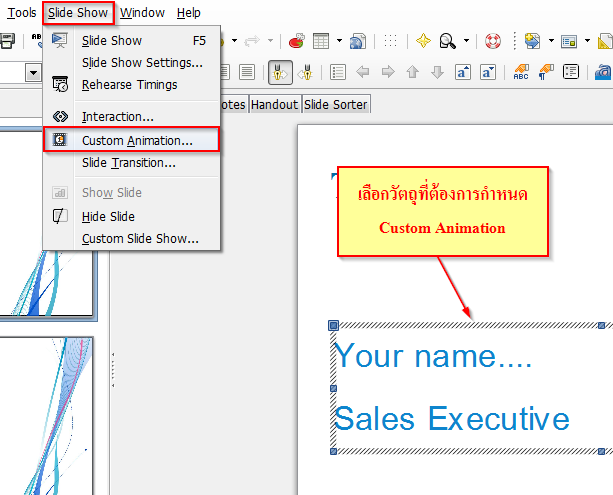Select Custom Animation... menu entry

click(x=132, y=140)
